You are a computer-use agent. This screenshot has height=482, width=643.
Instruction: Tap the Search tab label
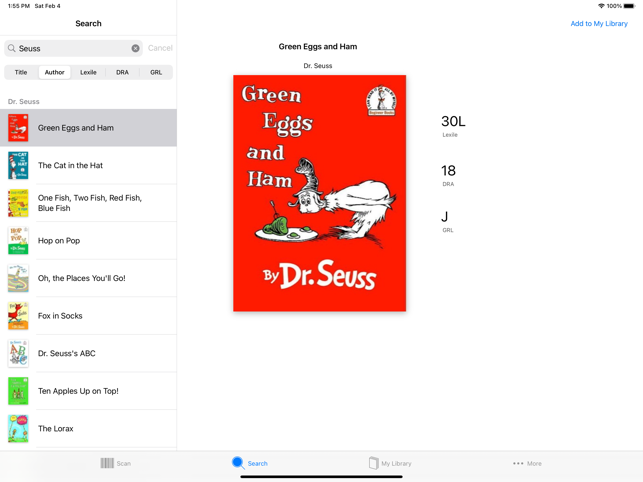click(x=258, y=464)
